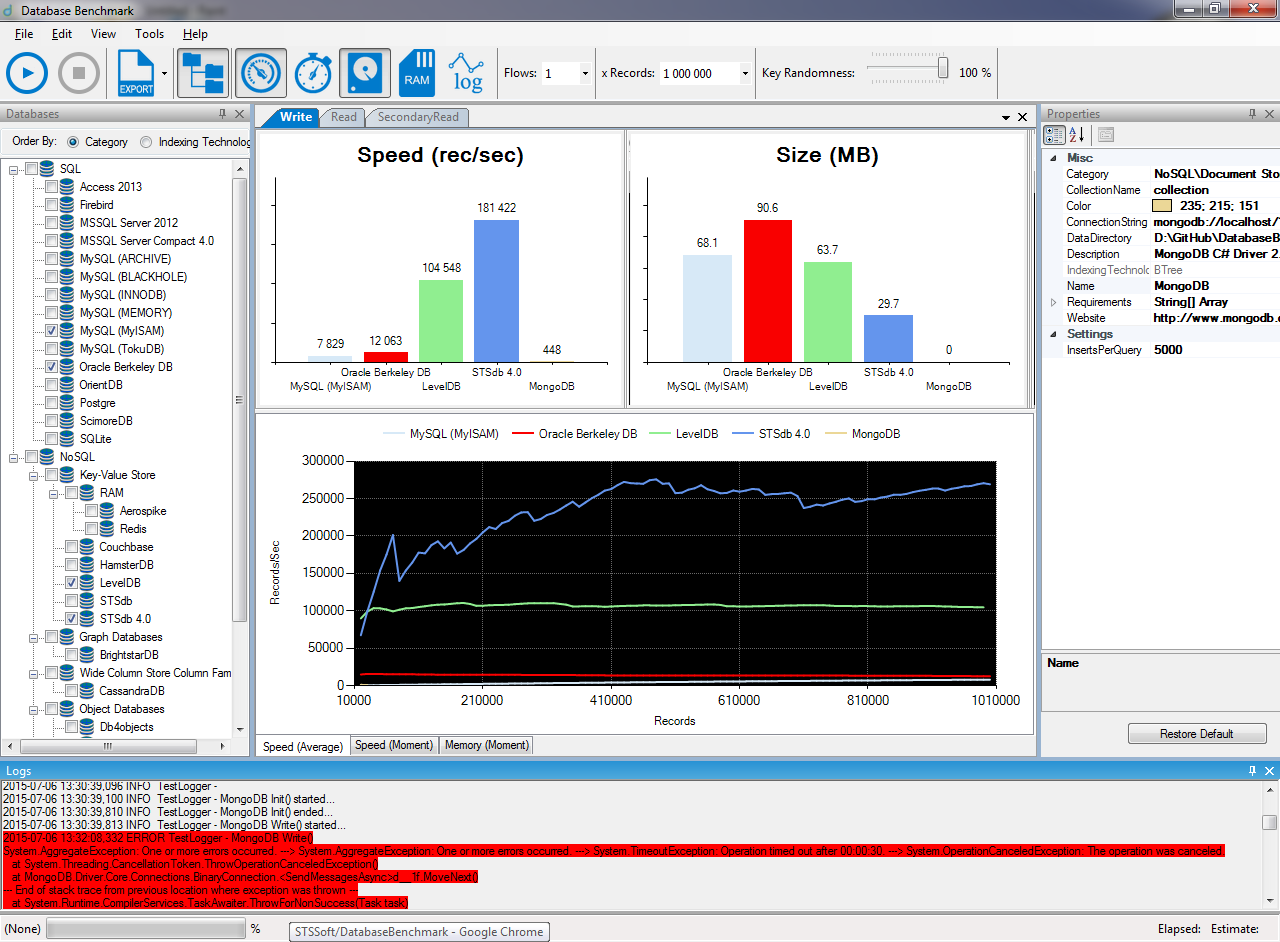Image resolution: width=1280 pixels, height=942 pixels.
Task: Open the Tools menu
Action: [149, 34]
